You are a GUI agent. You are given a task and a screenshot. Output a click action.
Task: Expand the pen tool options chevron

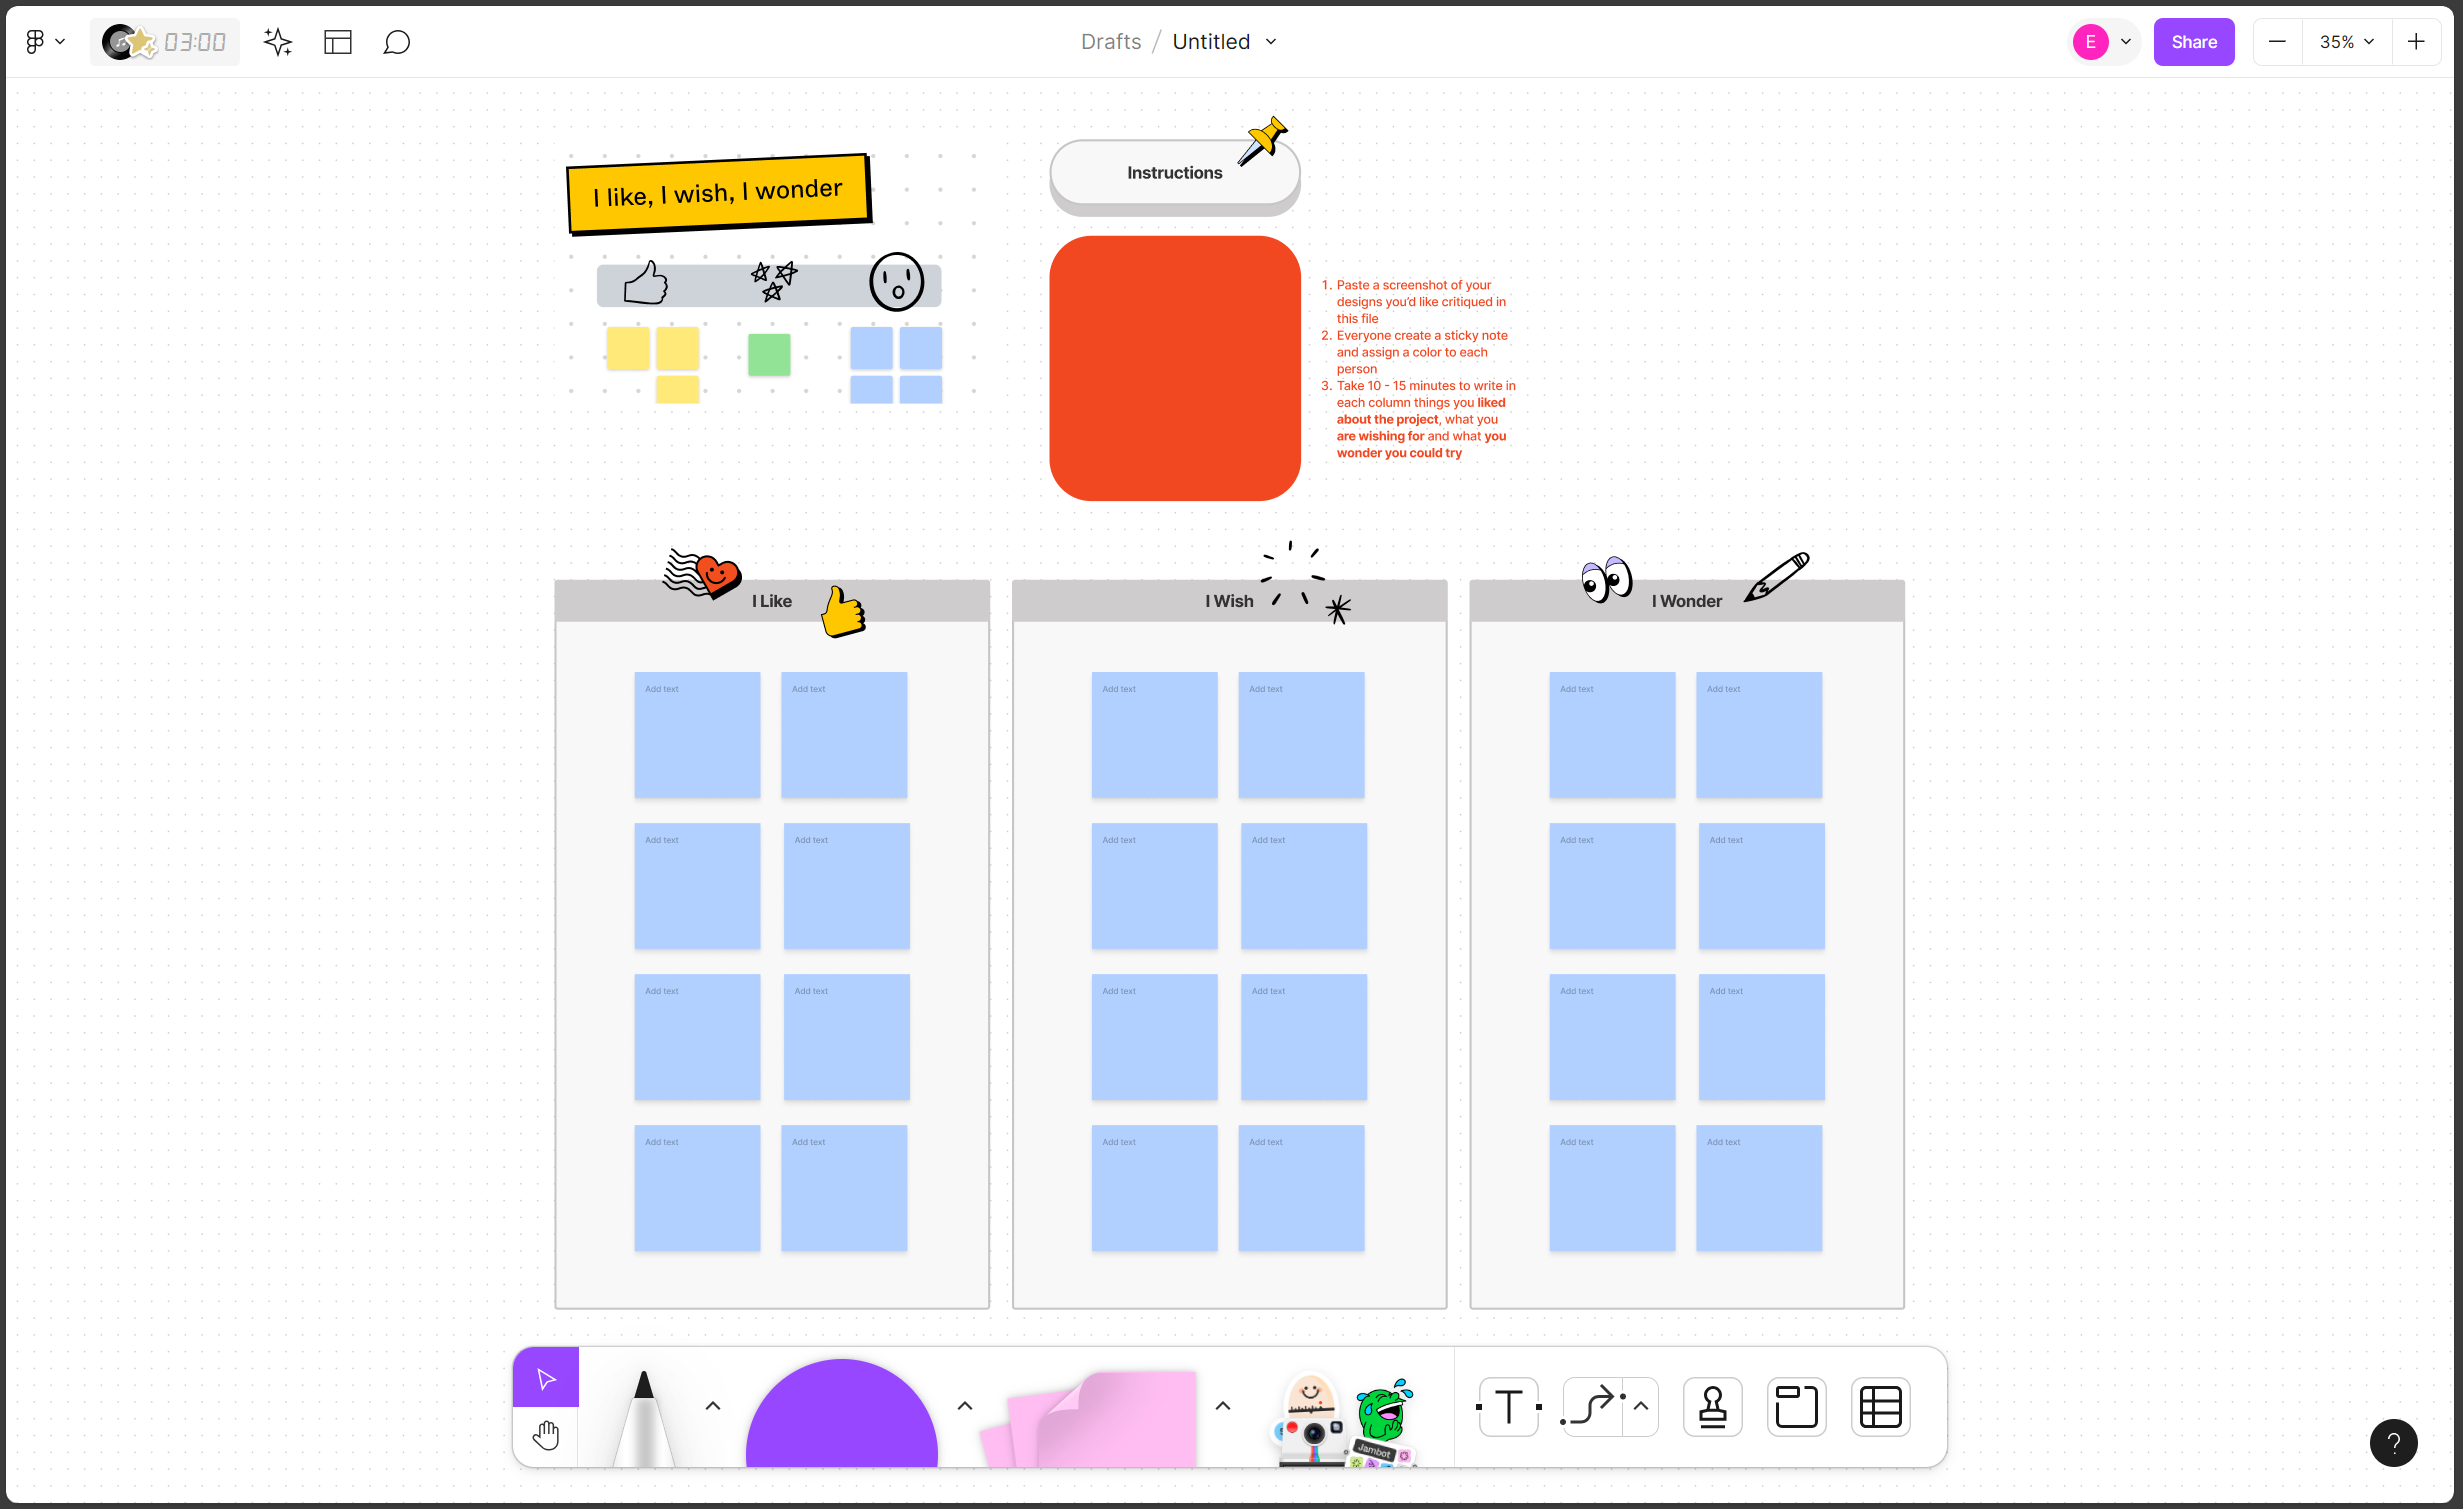[713, 1407]
